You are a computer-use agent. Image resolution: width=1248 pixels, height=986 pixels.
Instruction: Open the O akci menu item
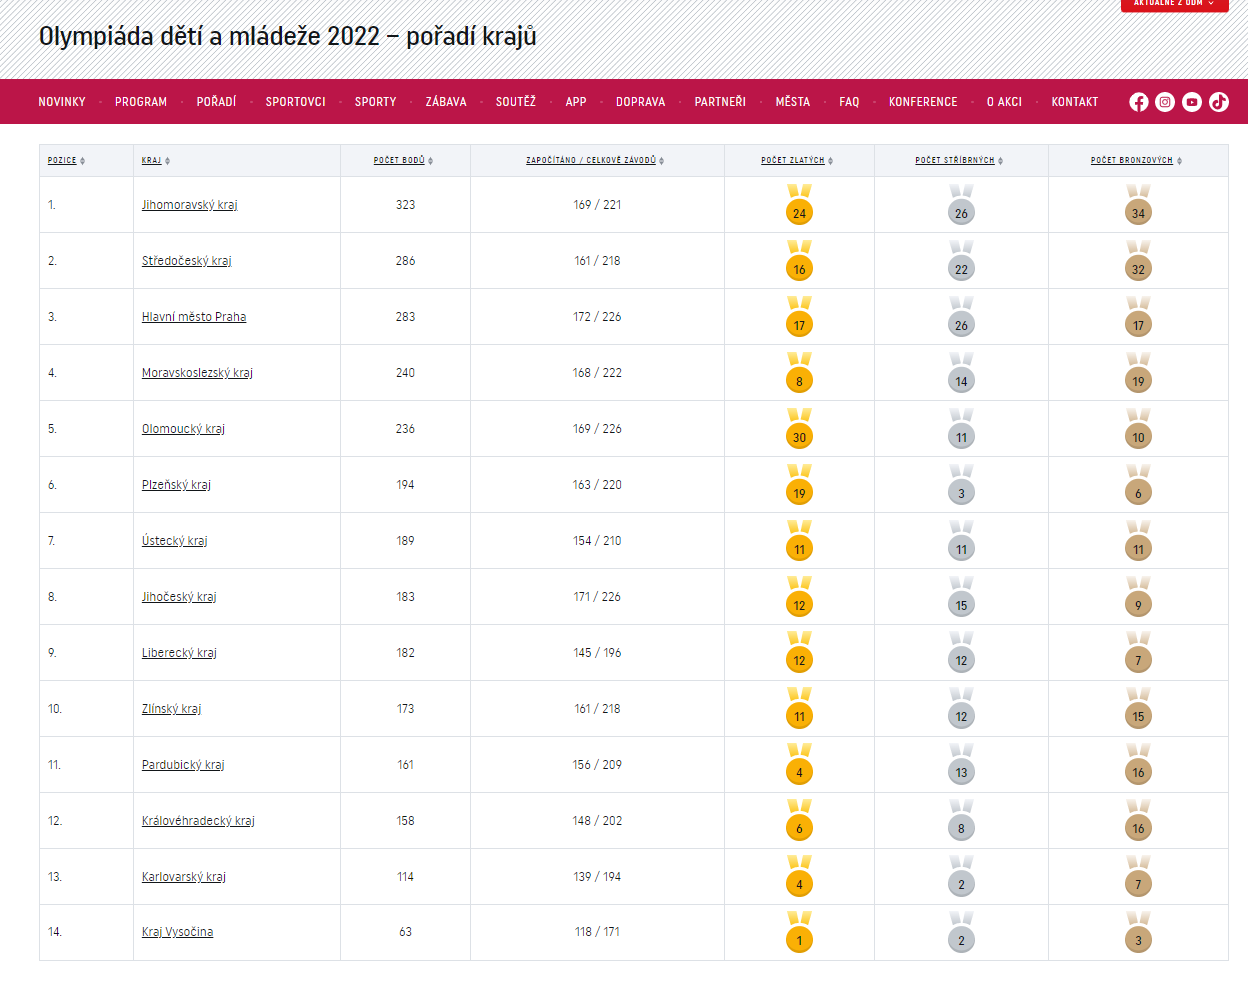point(1004,102)
